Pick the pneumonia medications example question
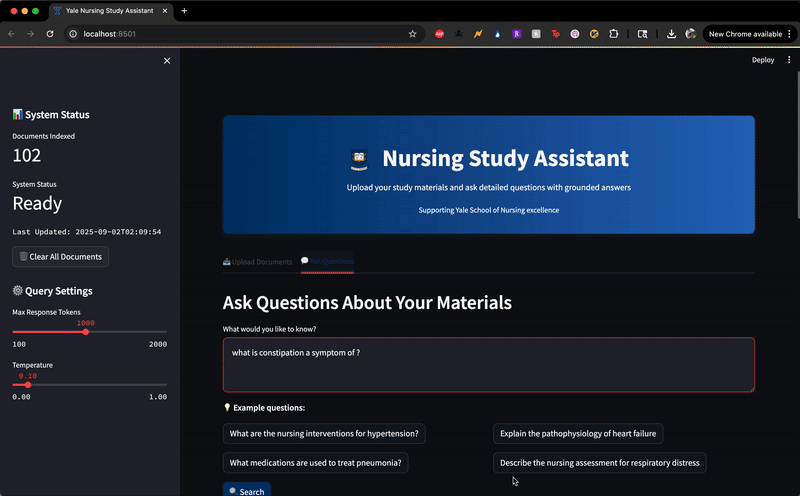 tap(315, 463)
